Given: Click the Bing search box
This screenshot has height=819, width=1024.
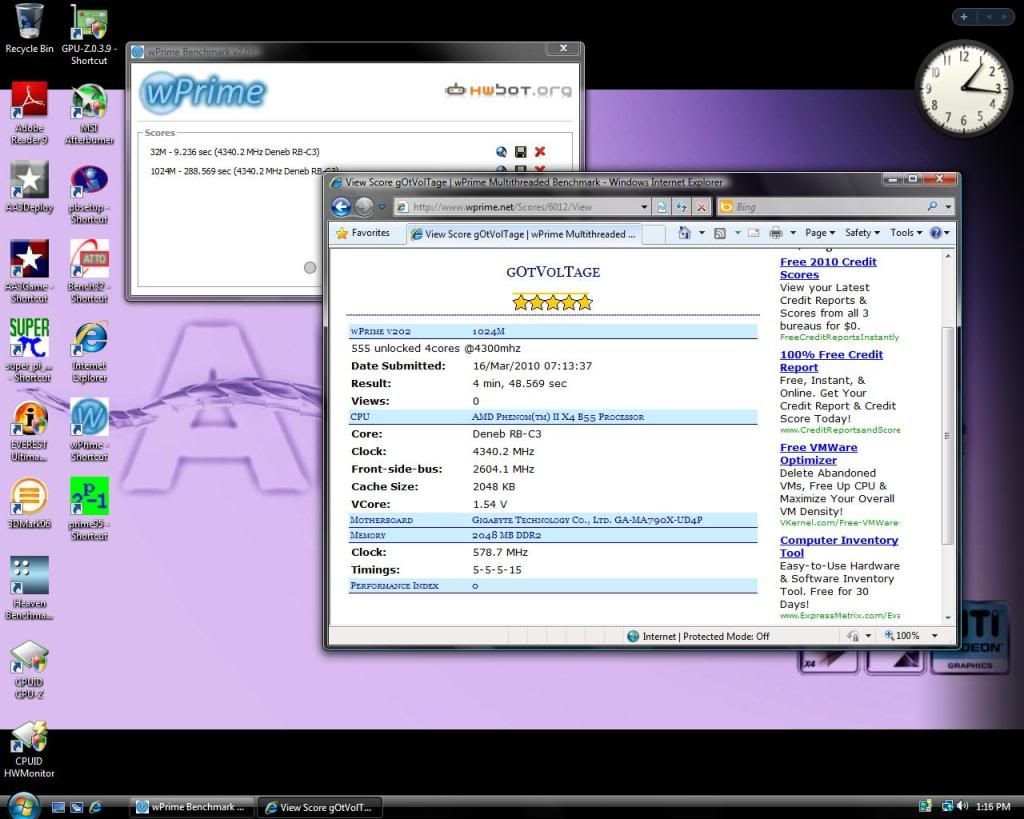Looking at the screenshot, I should [825, 207].
